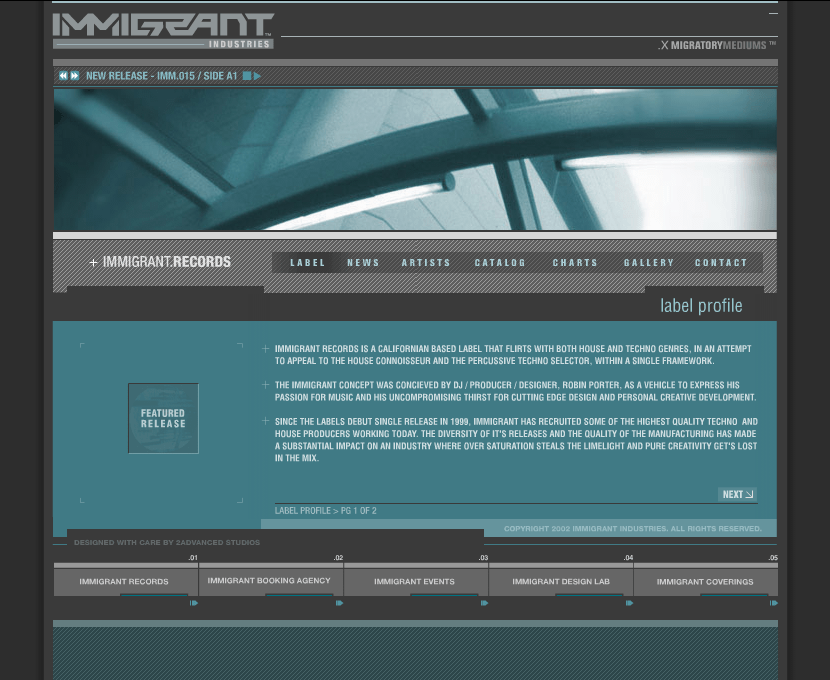Click the 'NEW RELEASE - IMM.015 / SIDE A1' text

(x=161, y=76)
